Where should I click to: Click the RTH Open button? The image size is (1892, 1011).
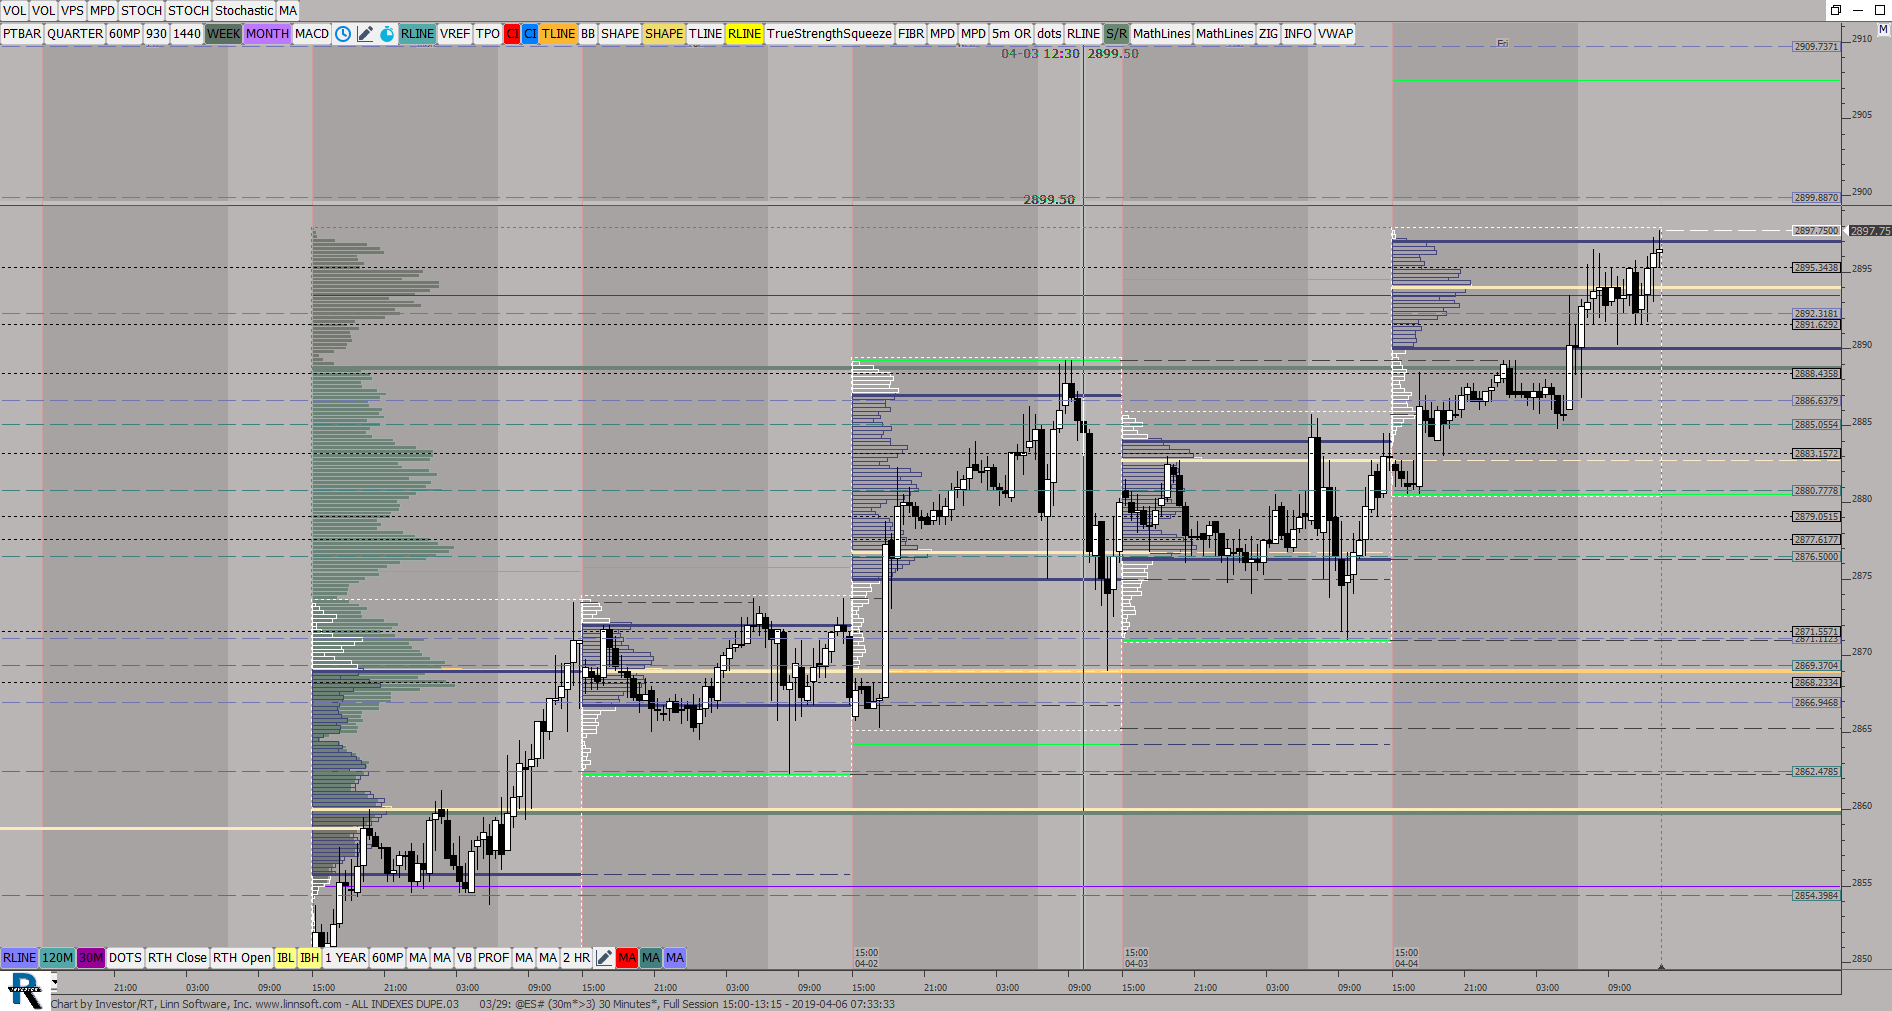(242, 958)
